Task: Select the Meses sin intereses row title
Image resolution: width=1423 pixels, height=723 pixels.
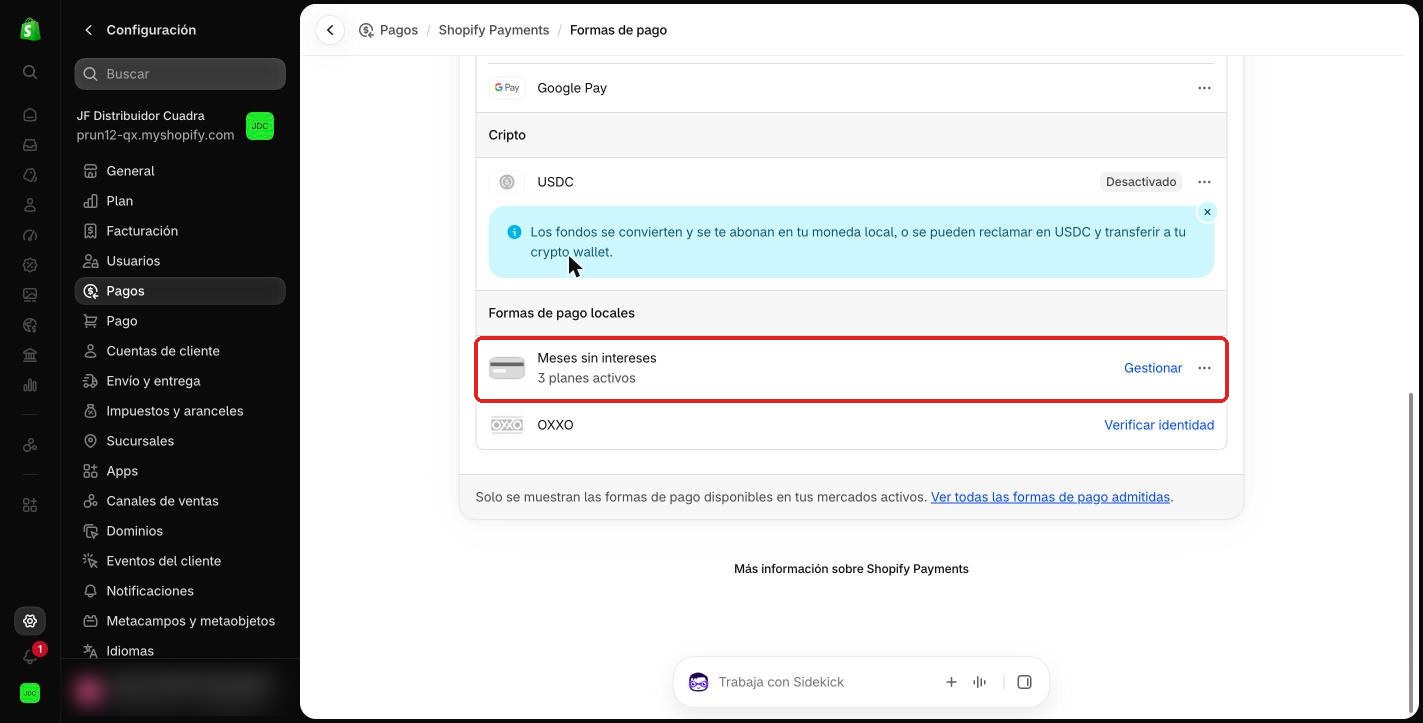Action: tap(597, 358)
